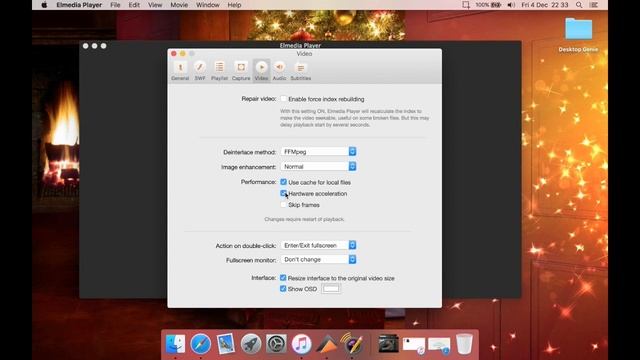The image size is (640, 360).
Task: Open the Audio preferences tab
Action: coord(279,71)
